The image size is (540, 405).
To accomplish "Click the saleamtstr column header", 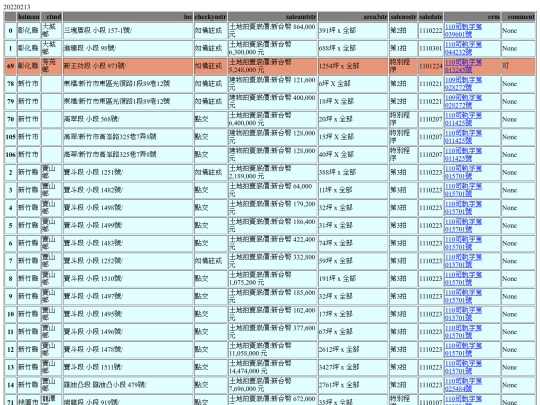I will (x=272, y=17).
